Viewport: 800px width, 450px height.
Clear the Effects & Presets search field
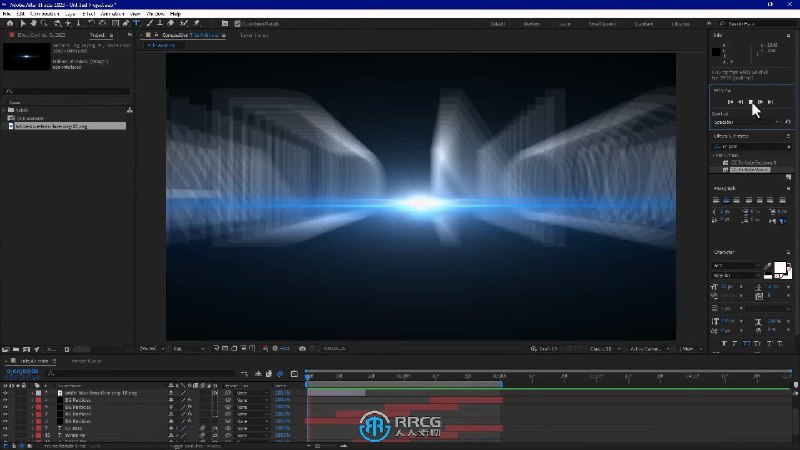(789, 146)
